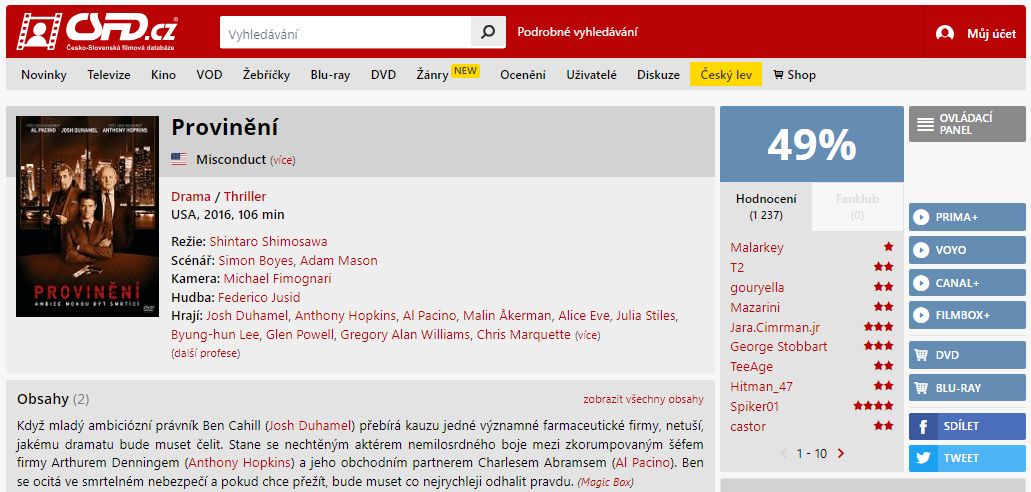Switch to the Fanklub tab

[857, 207]
